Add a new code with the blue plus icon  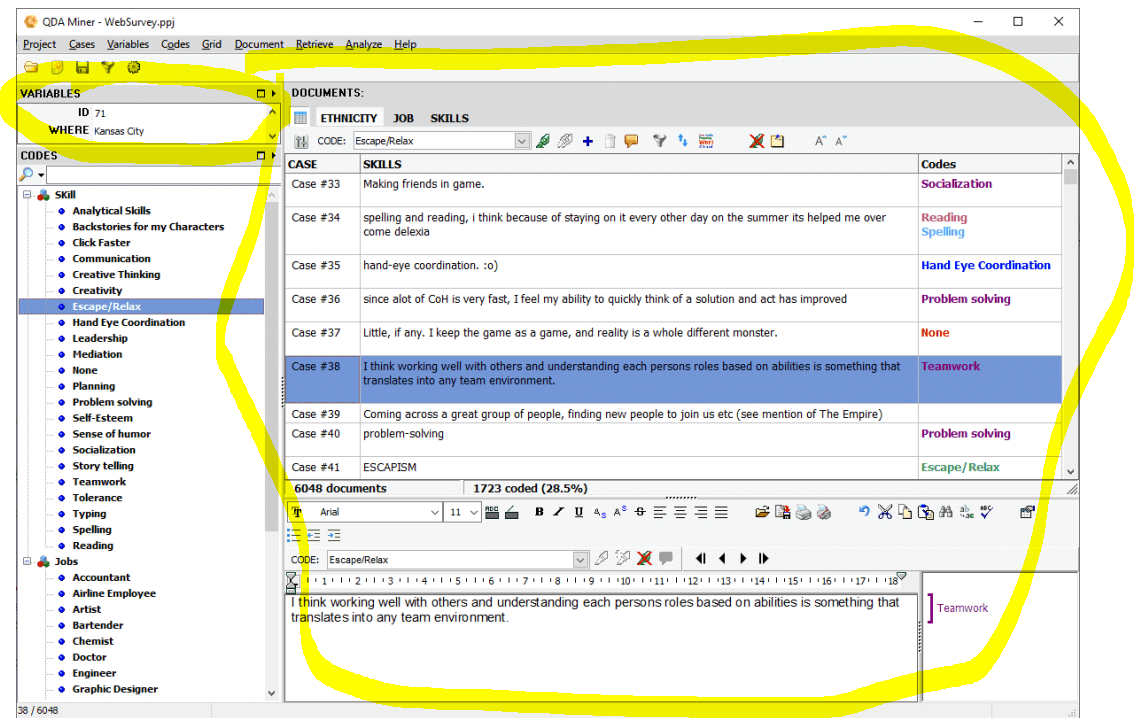(588, 141)
